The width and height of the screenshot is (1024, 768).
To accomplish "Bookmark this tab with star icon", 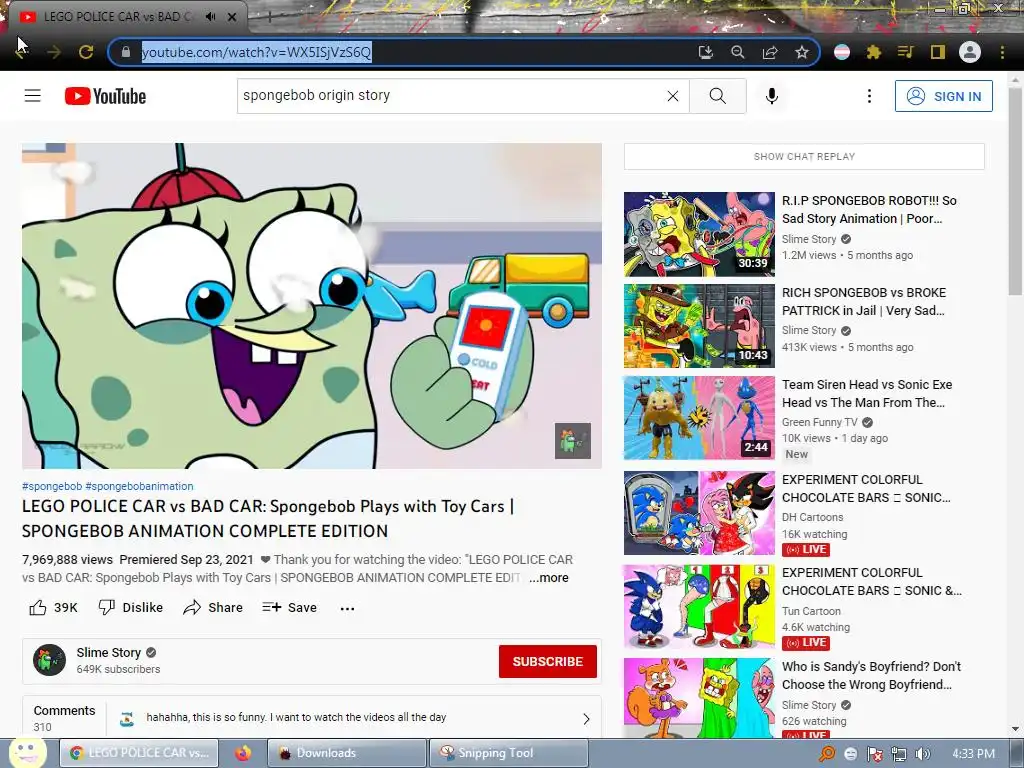I will [801, 52].
